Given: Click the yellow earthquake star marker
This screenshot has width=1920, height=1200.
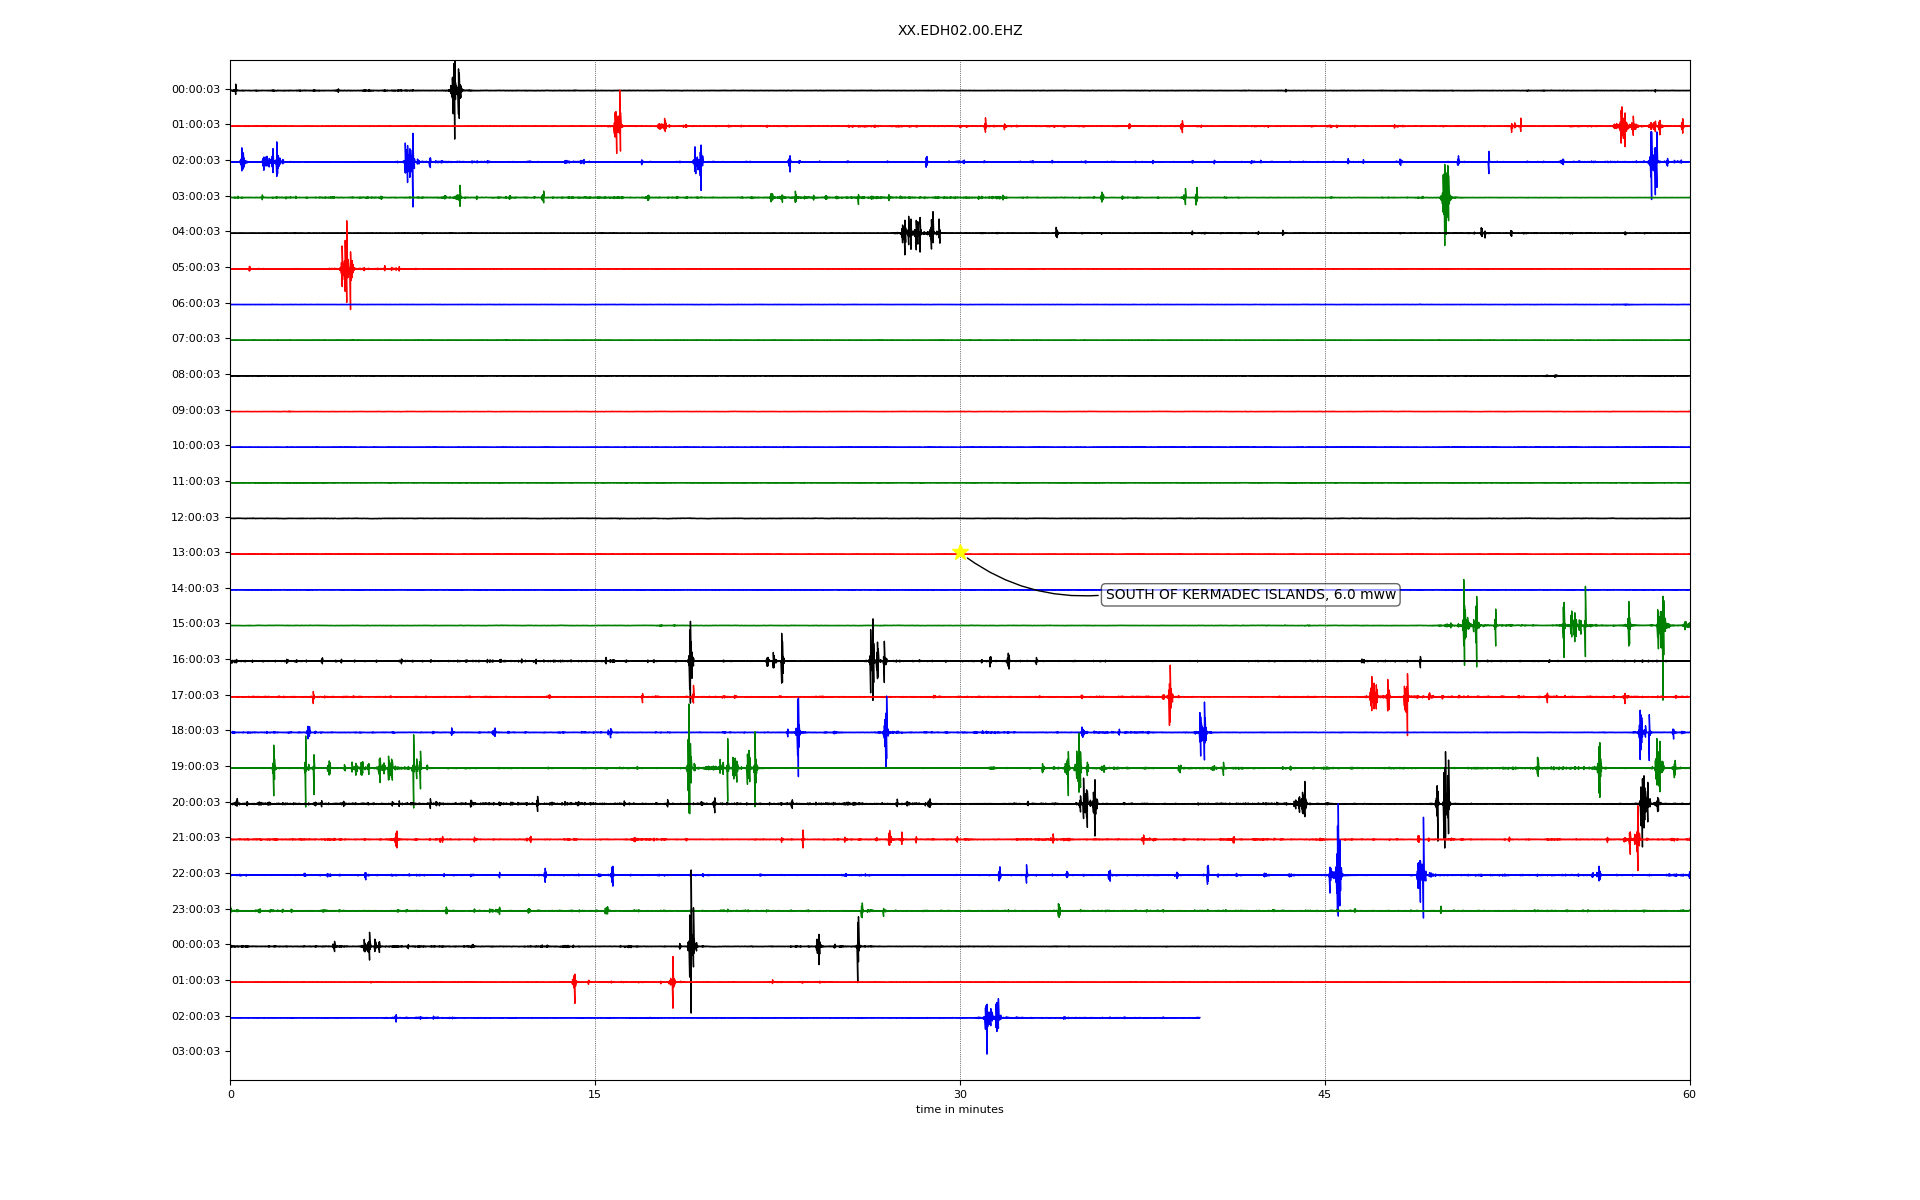Looking at the screenshot, I should (x=960, y=552).
